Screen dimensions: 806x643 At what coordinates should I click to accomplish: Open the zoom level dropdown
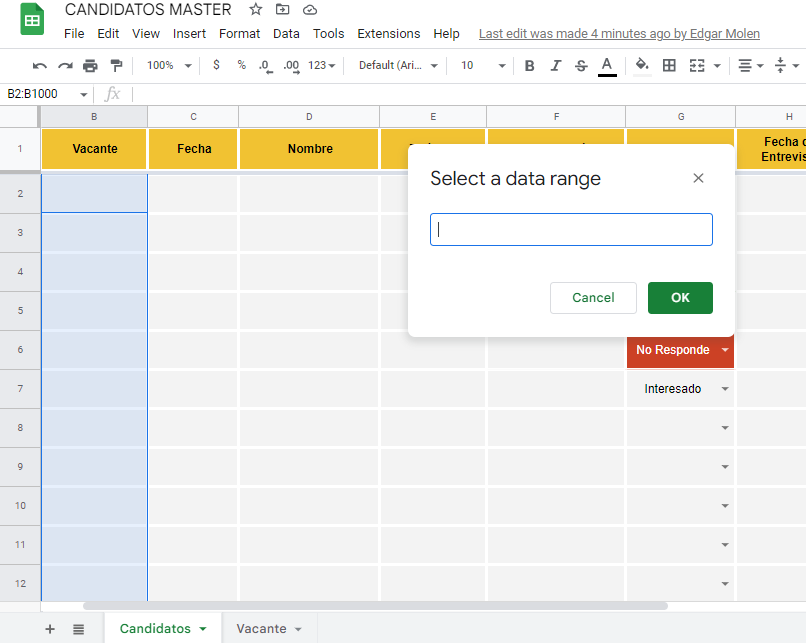(169, 66)
